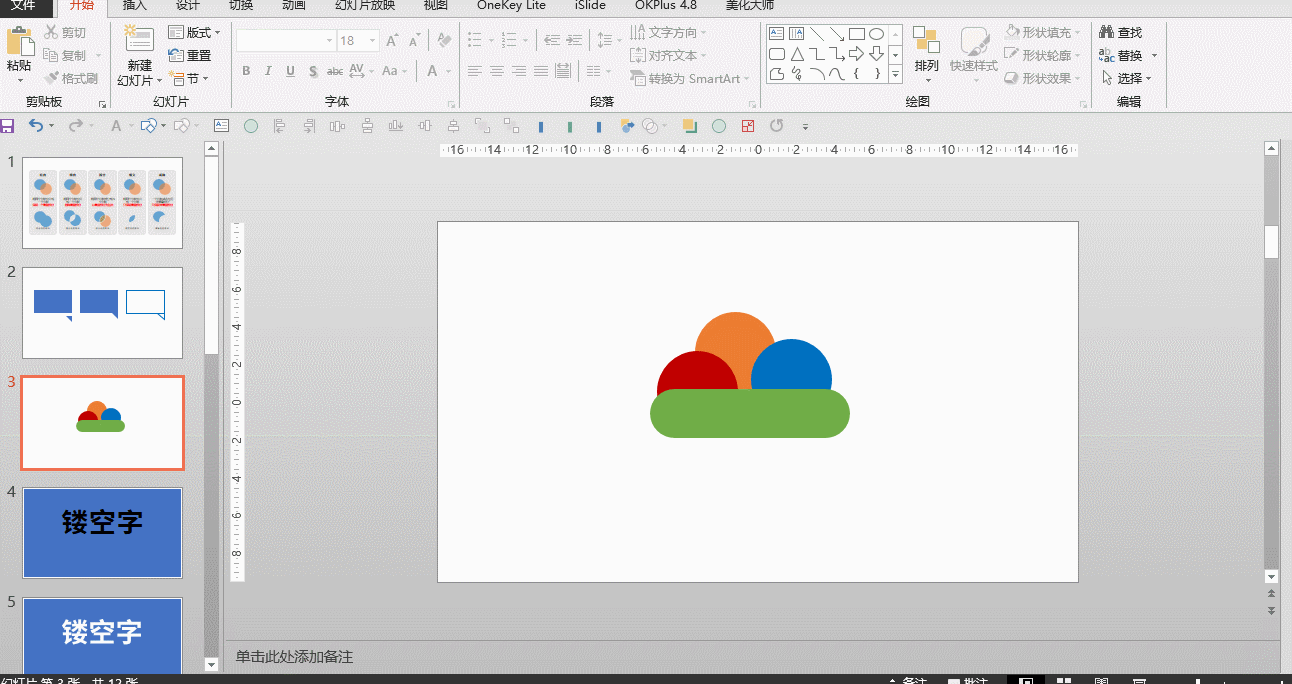Click the Paste clipboard icon
Image resolution: width=1292 pixels, height=684 pixels.
19,42
